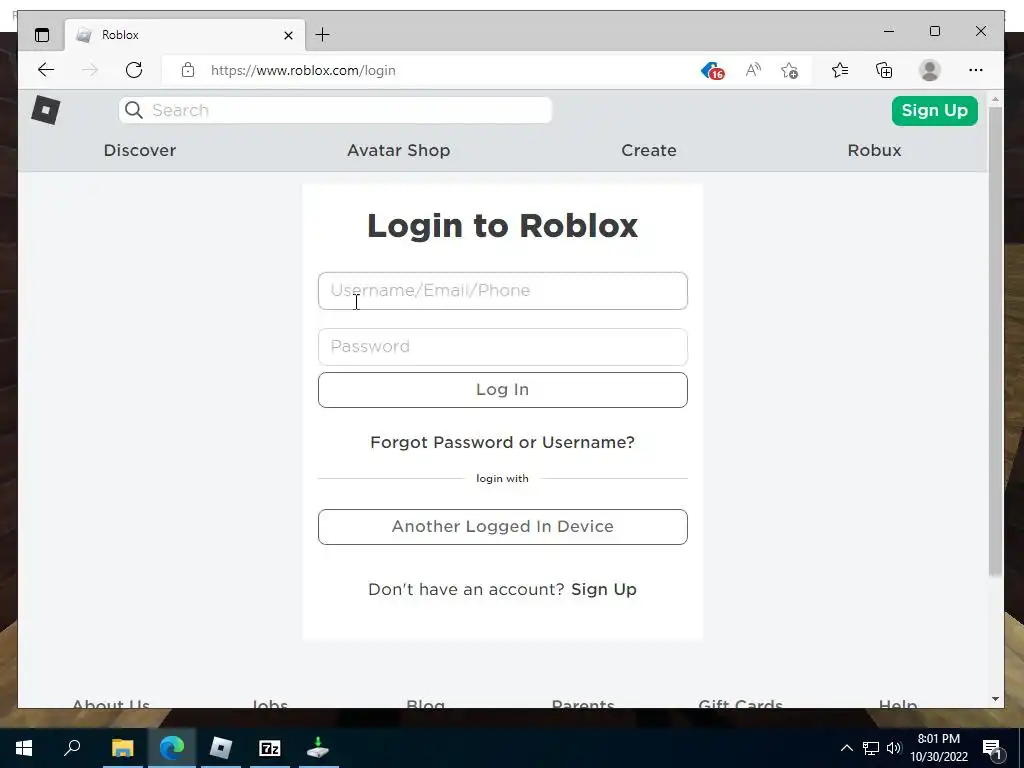The image size is (1024, 768).
Task: Open the tab actions menu icon
Action: tap(42, 35)
